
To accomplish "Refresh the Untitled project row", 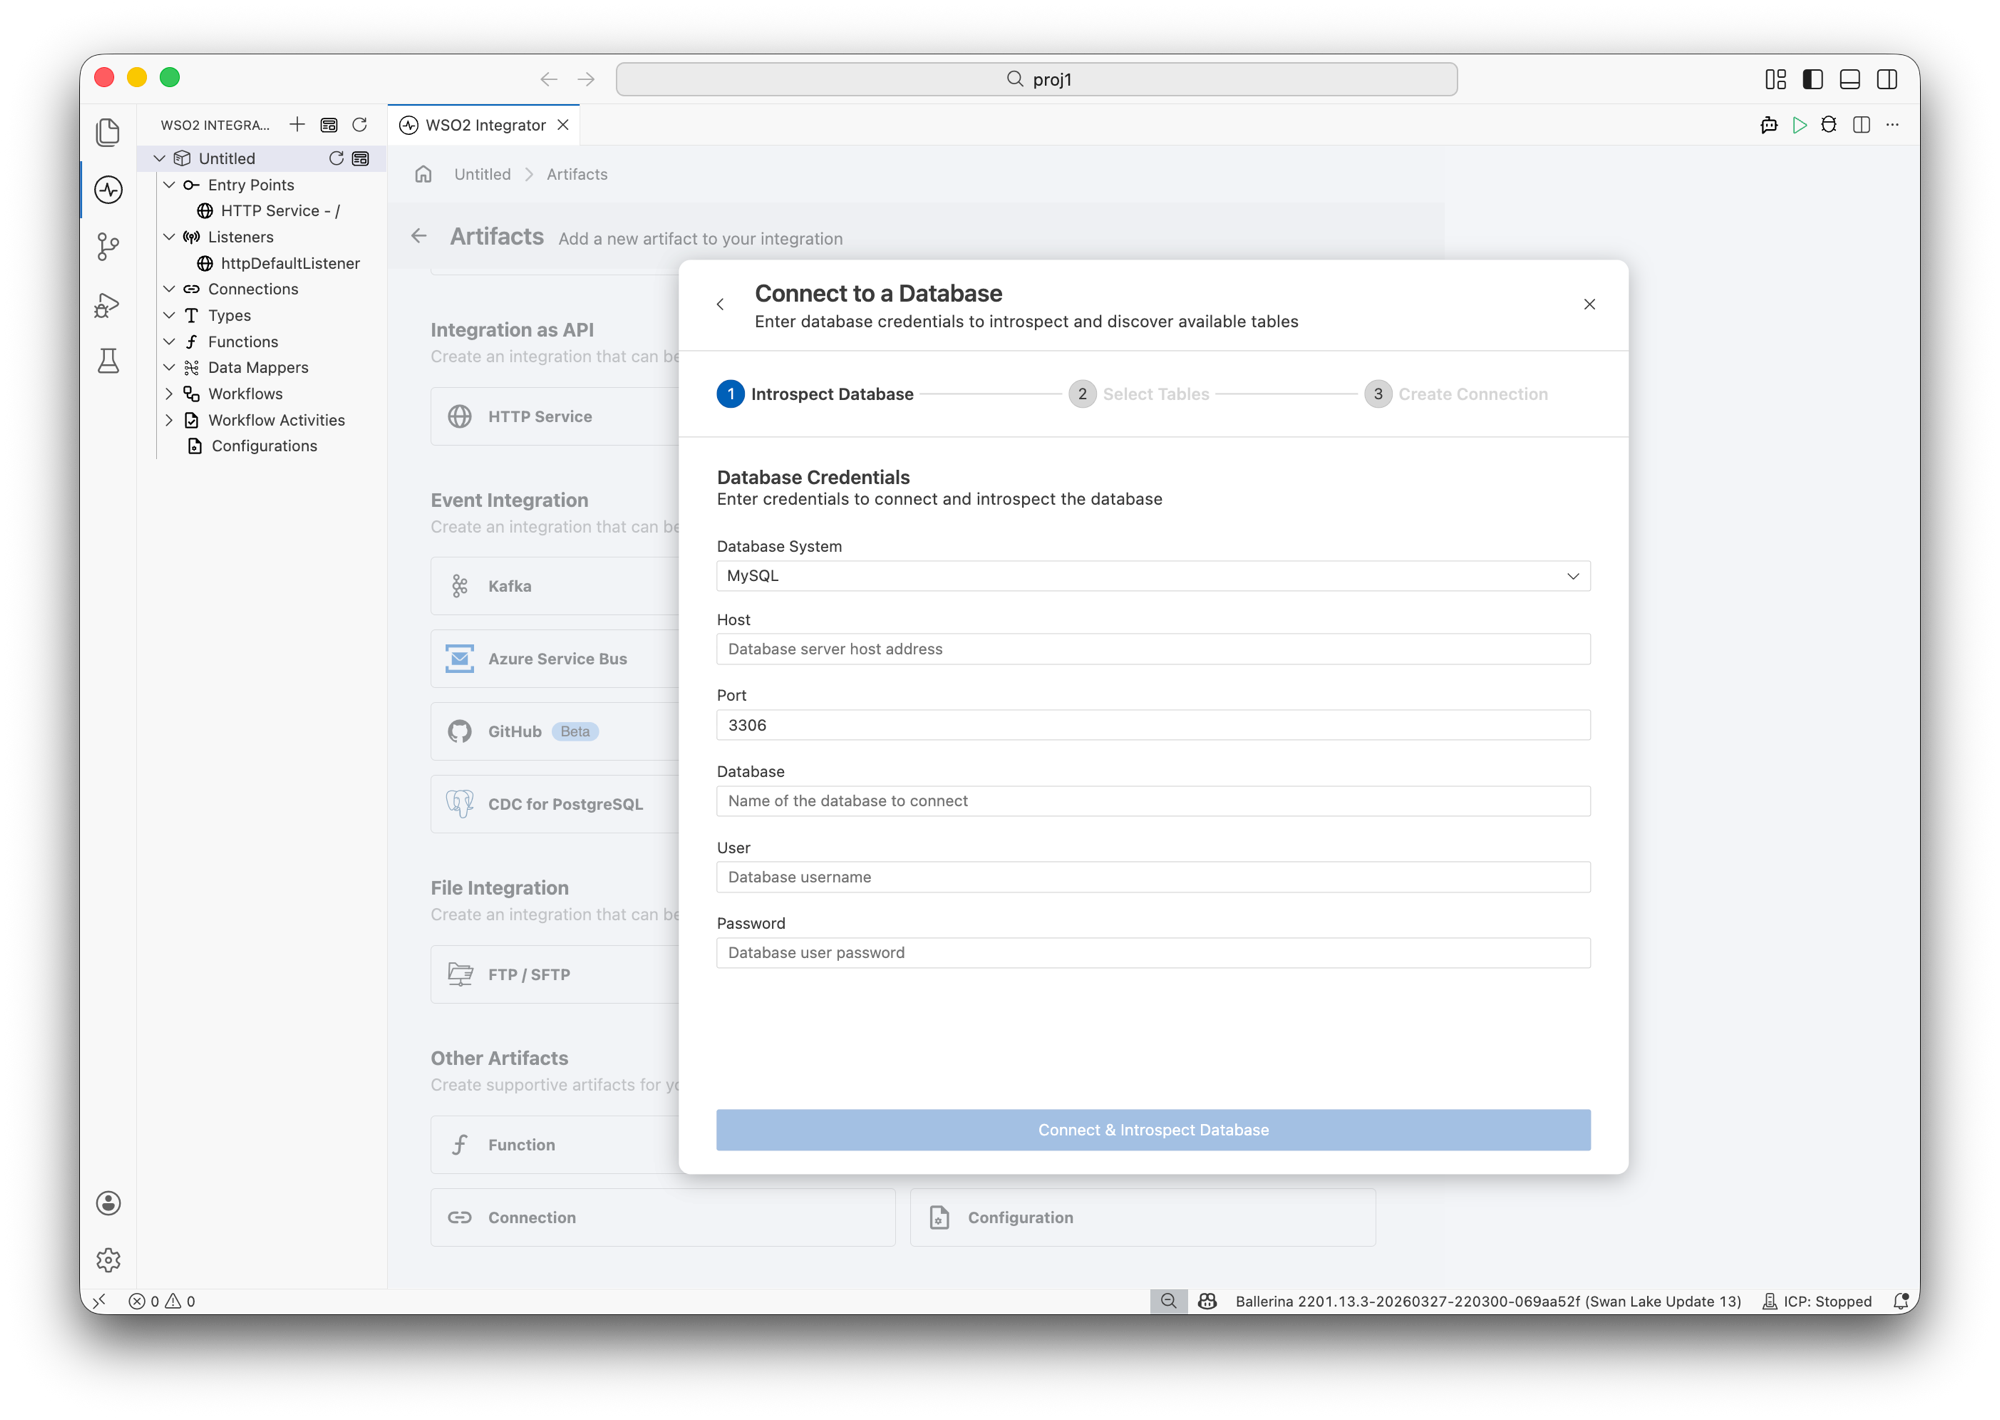I will (336, 158).
